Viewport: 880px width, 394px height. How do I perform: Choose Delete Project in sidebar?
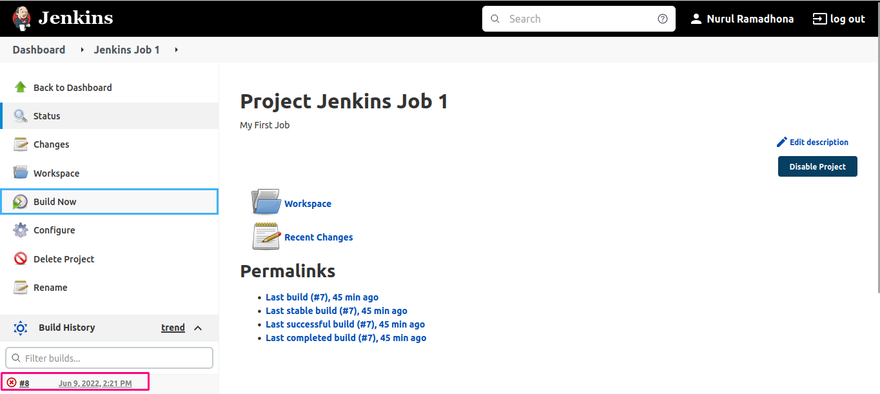point(64,259)
